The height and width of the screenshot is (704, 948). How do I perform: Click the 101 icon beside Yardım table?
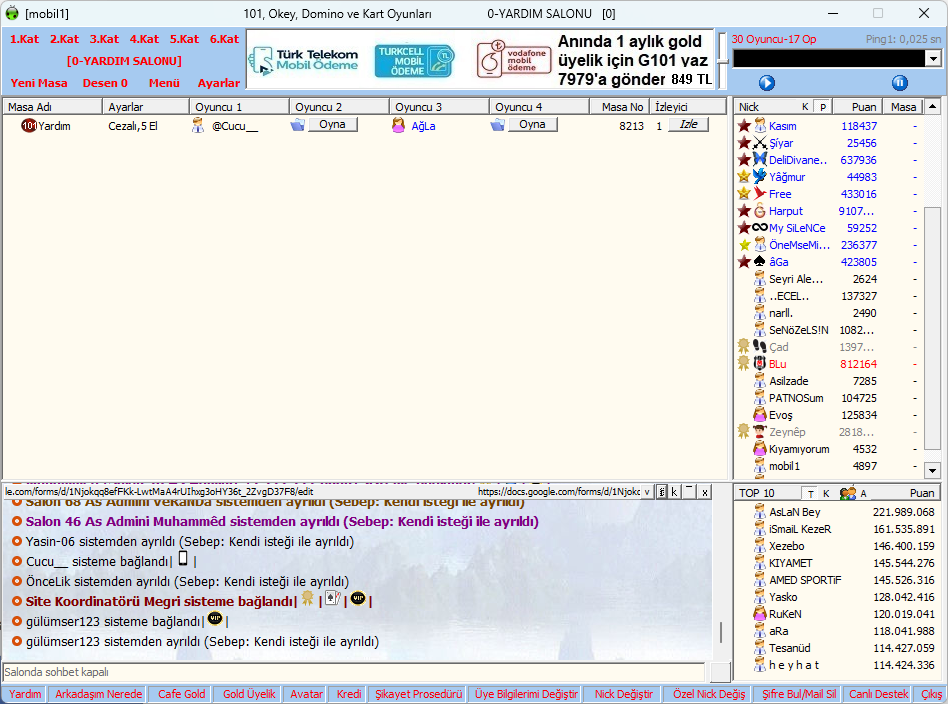pyautogui.click(x=28, y=126)
